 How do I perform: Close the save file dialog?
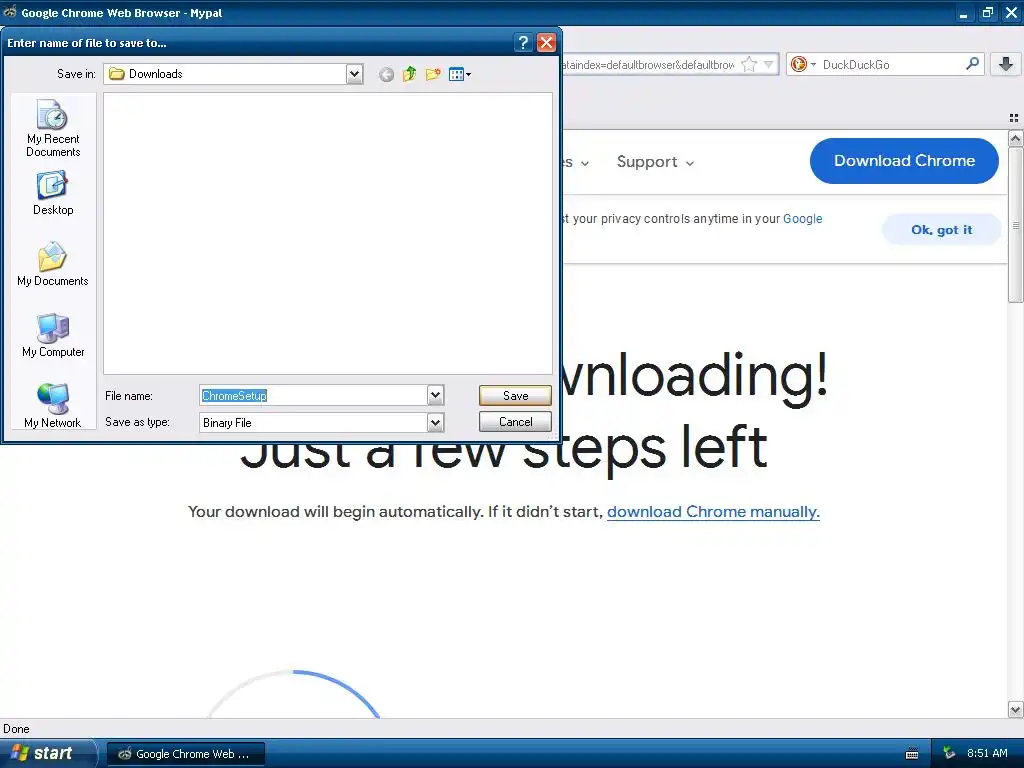[546, 43]
